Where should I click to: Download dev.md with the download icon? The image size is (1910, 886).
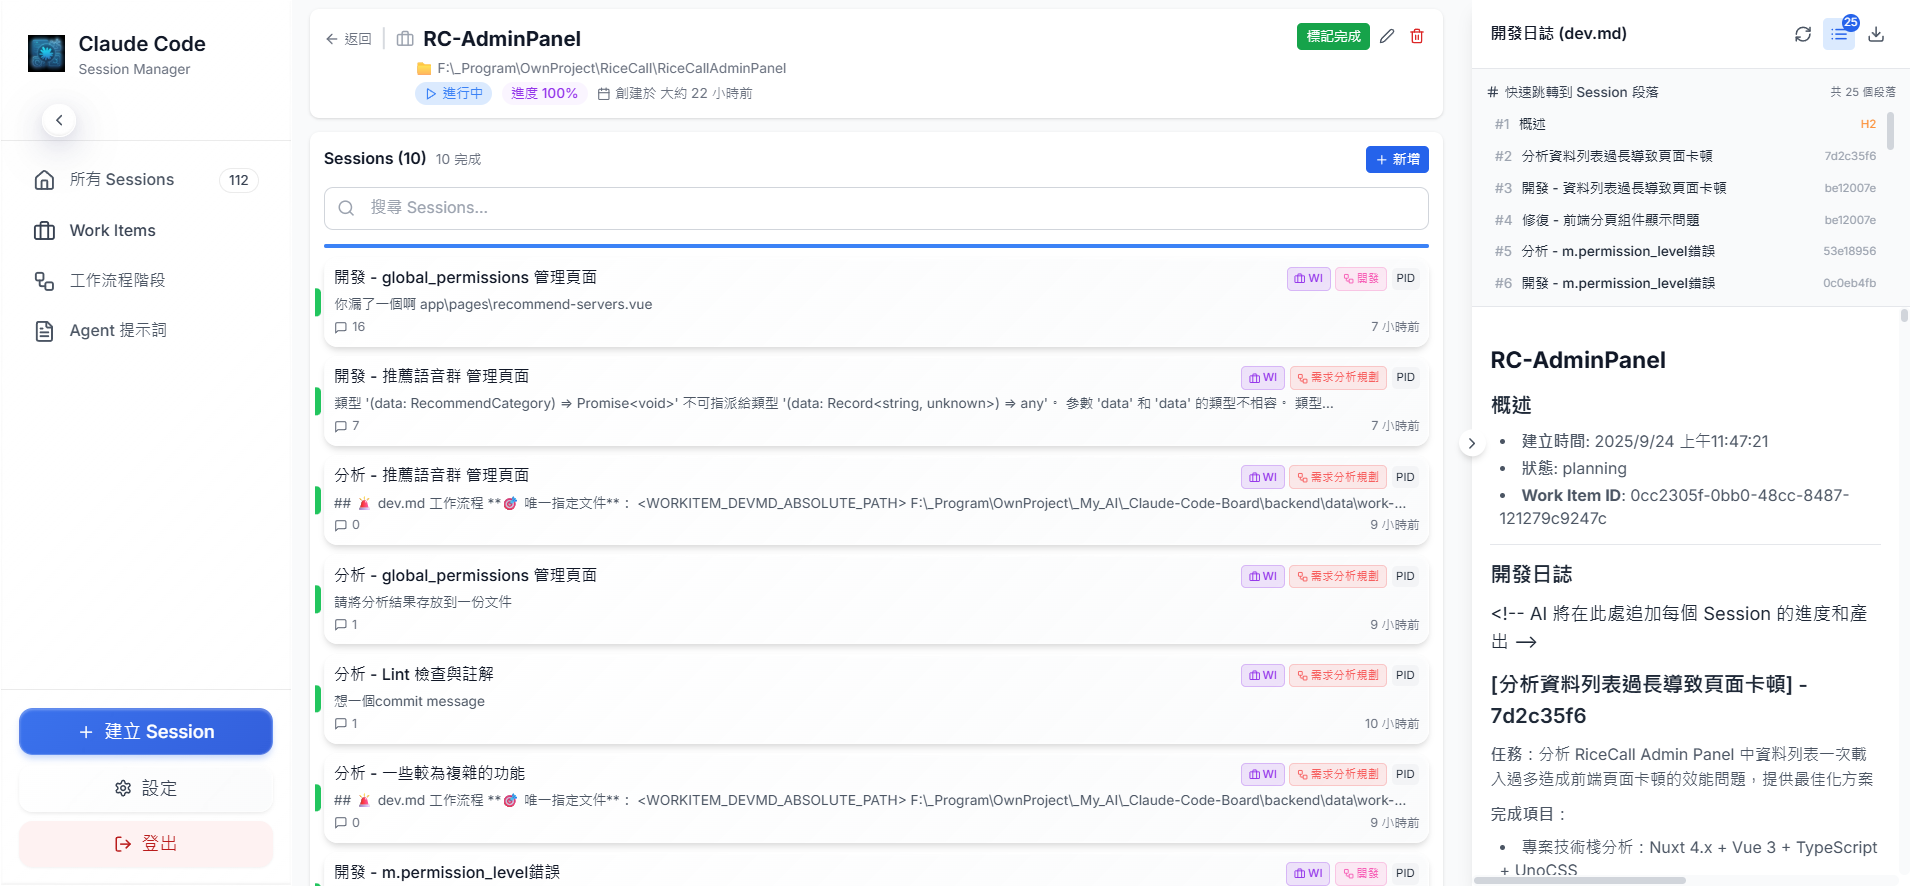pyautogui.click(x=1876, y=34)
